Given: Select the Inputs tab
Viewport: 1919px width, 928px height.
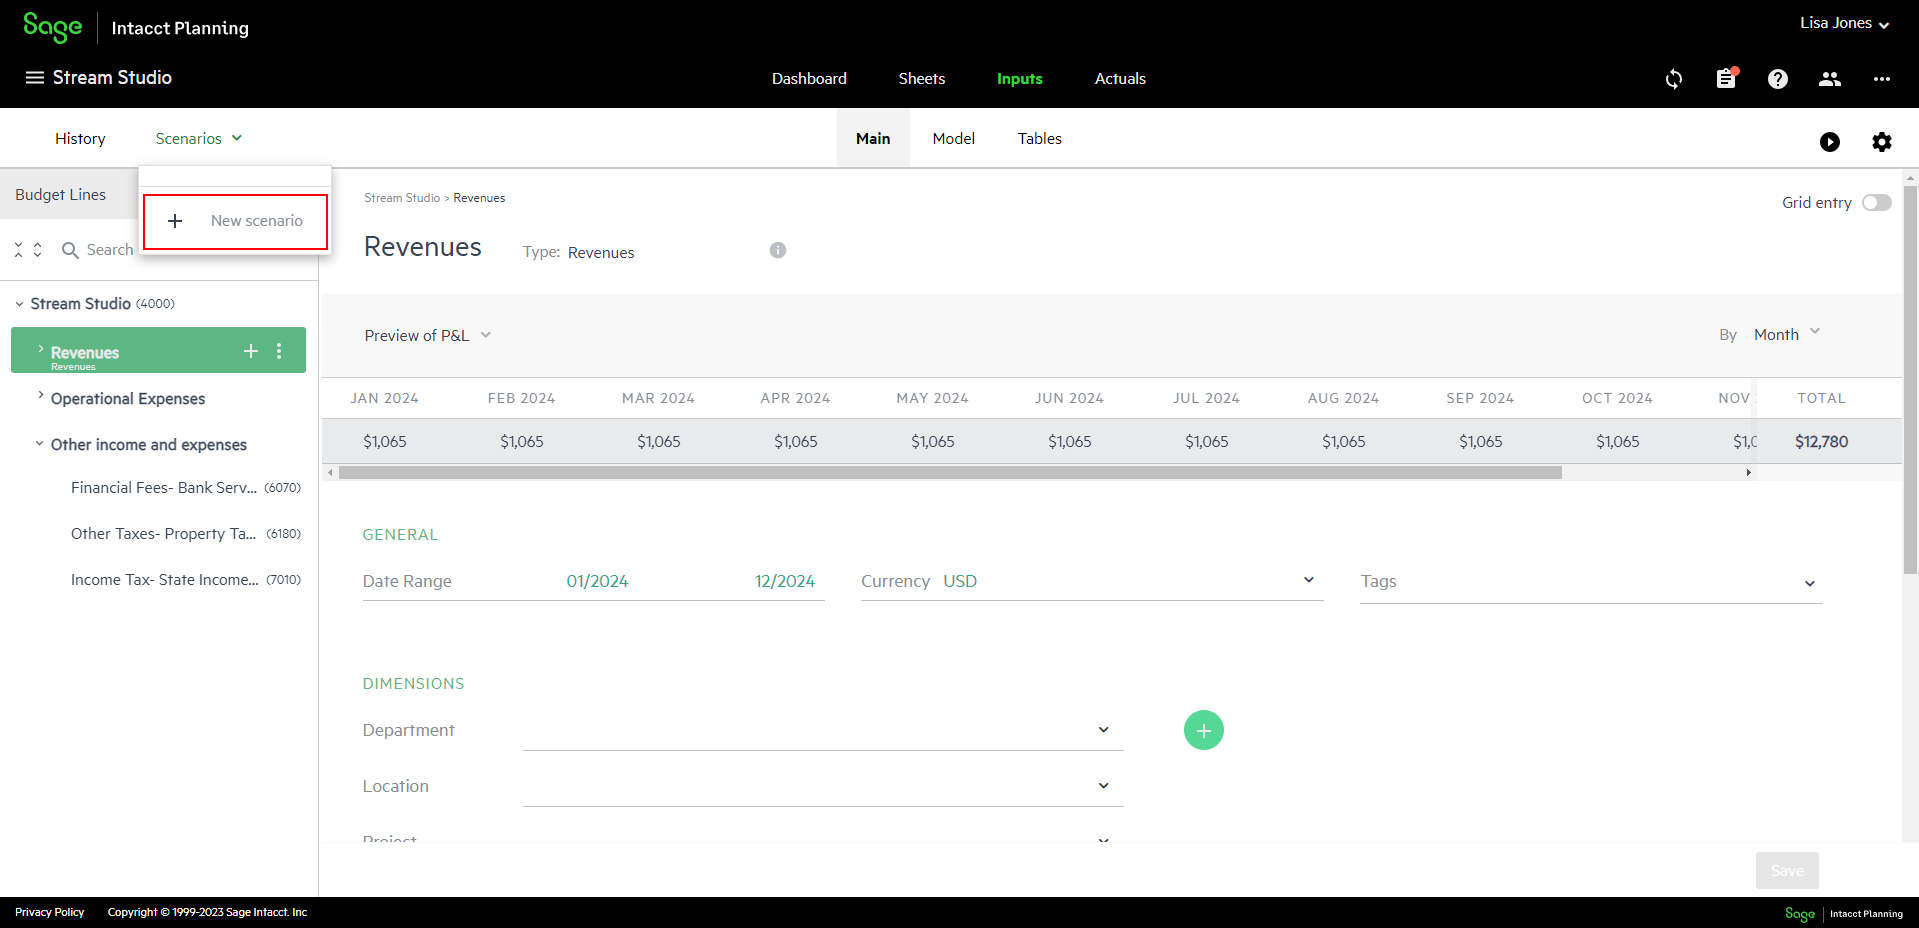Looking at the screenshot, I should [x=1020, y=79].
